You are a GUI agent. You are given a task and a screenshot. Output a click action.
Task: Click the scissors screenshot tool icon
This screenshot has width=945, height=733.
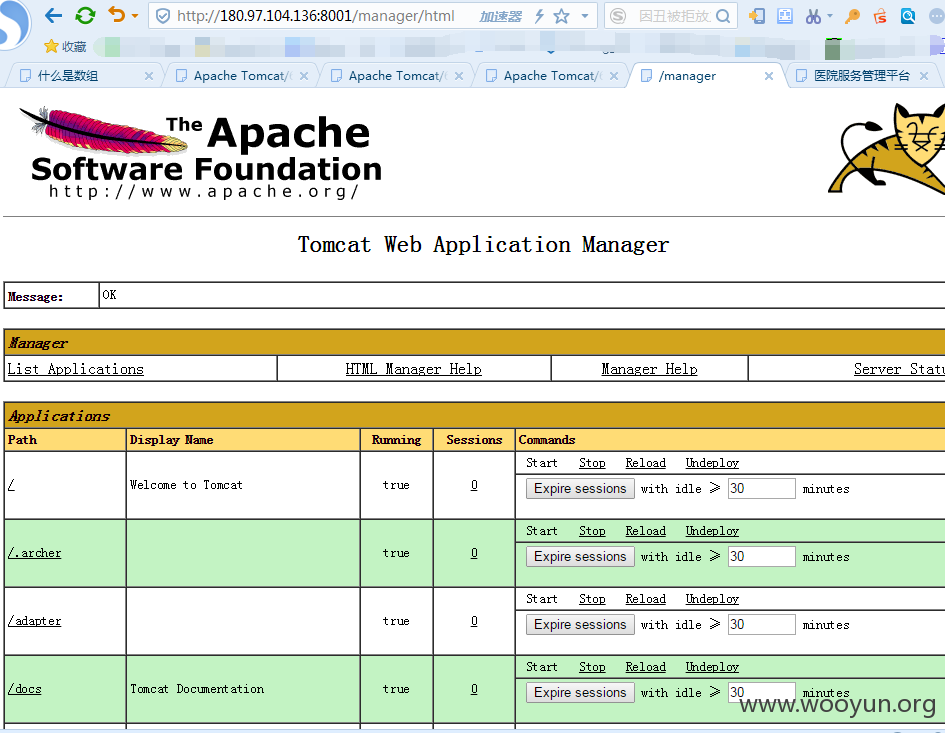[x=813, y=16]
